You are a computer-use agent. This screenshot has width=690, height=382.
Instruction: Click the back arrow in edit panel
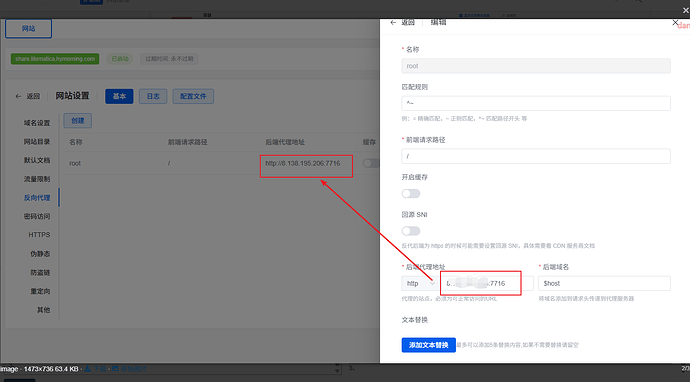click(x=393, y=22)
